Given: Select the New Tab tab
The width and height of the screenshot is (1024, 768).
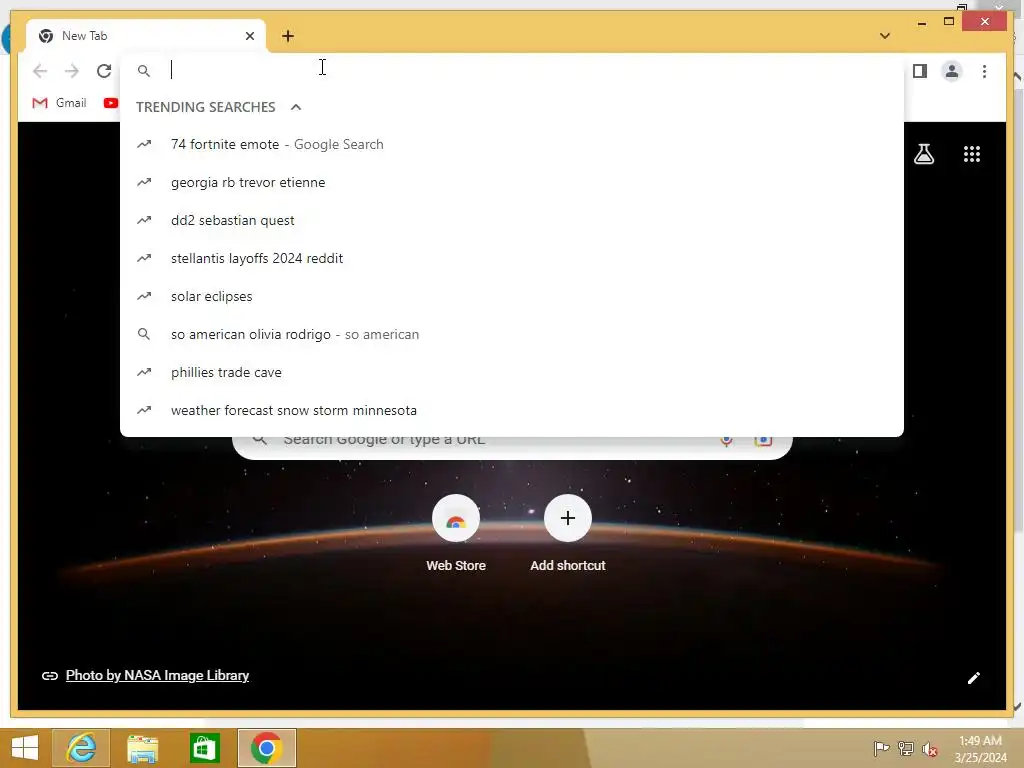Looking at the screenshot, I should coord(146,36).
